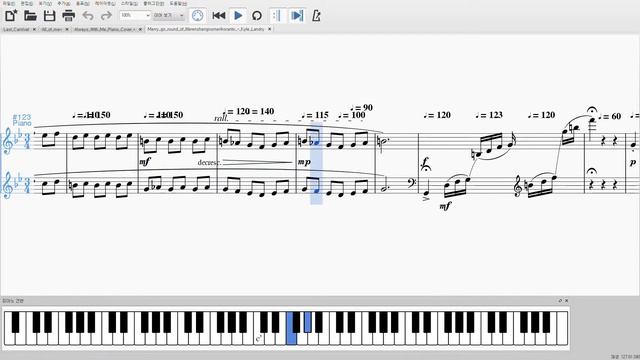This screenshot has width=640, height=360.
Task: Select the tempo marking ♩= 60
Action: (610, 116)
